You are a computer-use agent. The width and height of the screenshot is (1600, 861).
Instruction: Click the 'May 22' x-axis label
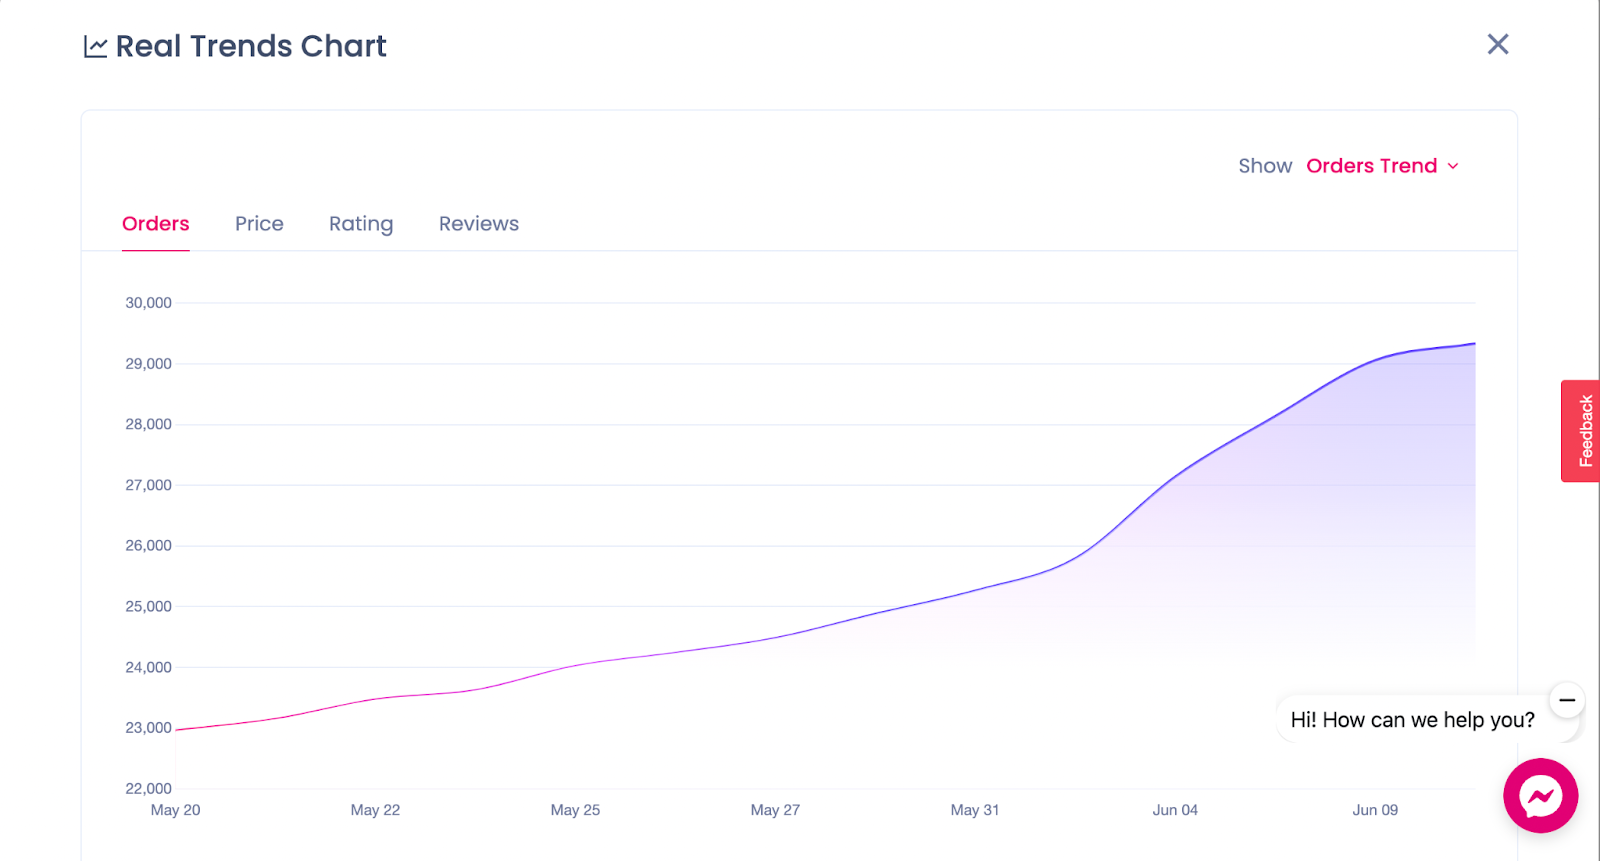click(375, 810)
